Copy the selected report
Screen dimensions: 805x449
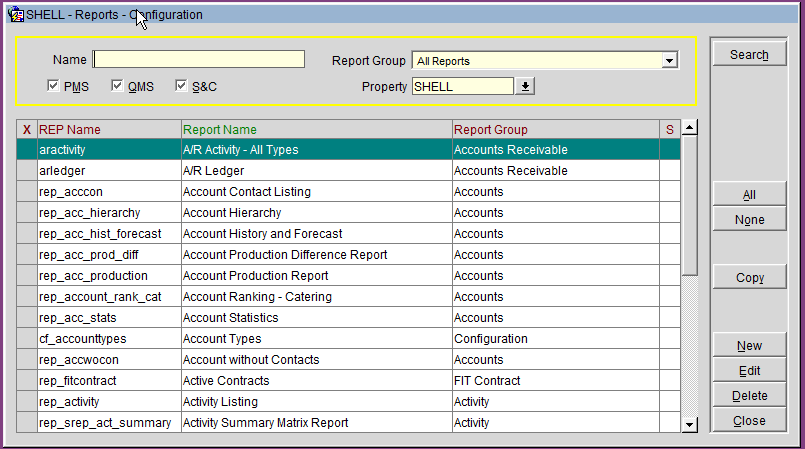749,278
